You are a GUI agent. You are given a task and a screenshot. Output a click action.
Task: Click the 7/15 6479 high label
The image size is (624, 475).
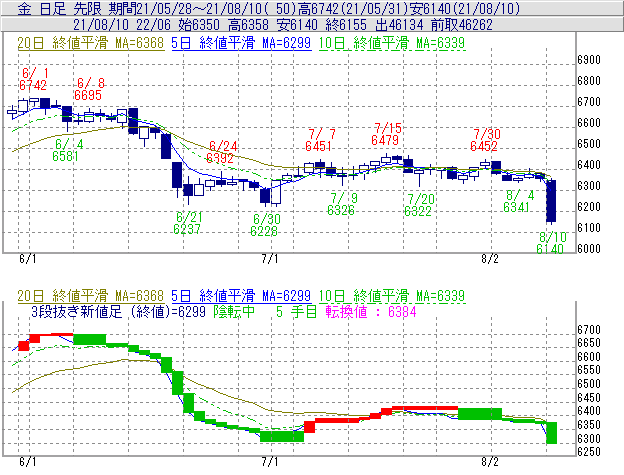pyautogui.click(x=386, y=134)
